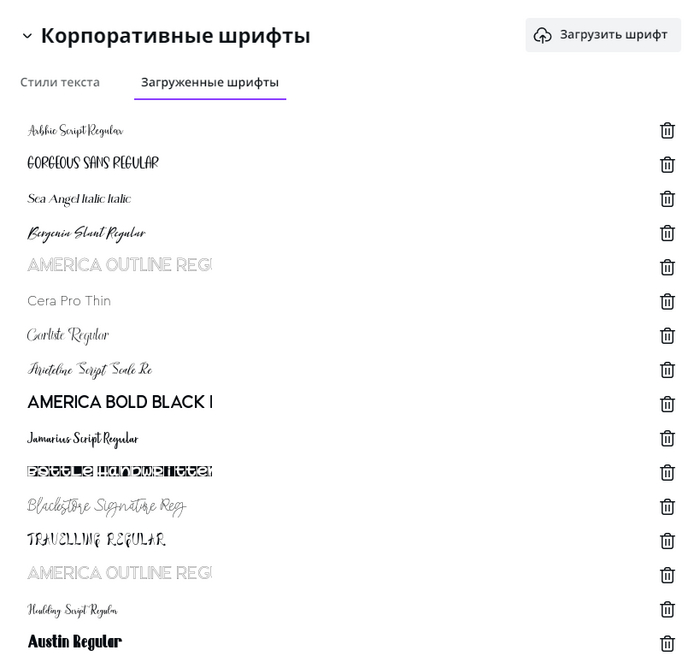
Task: Remove the Blackstone Signature font
Action: (x=667, y=507)
